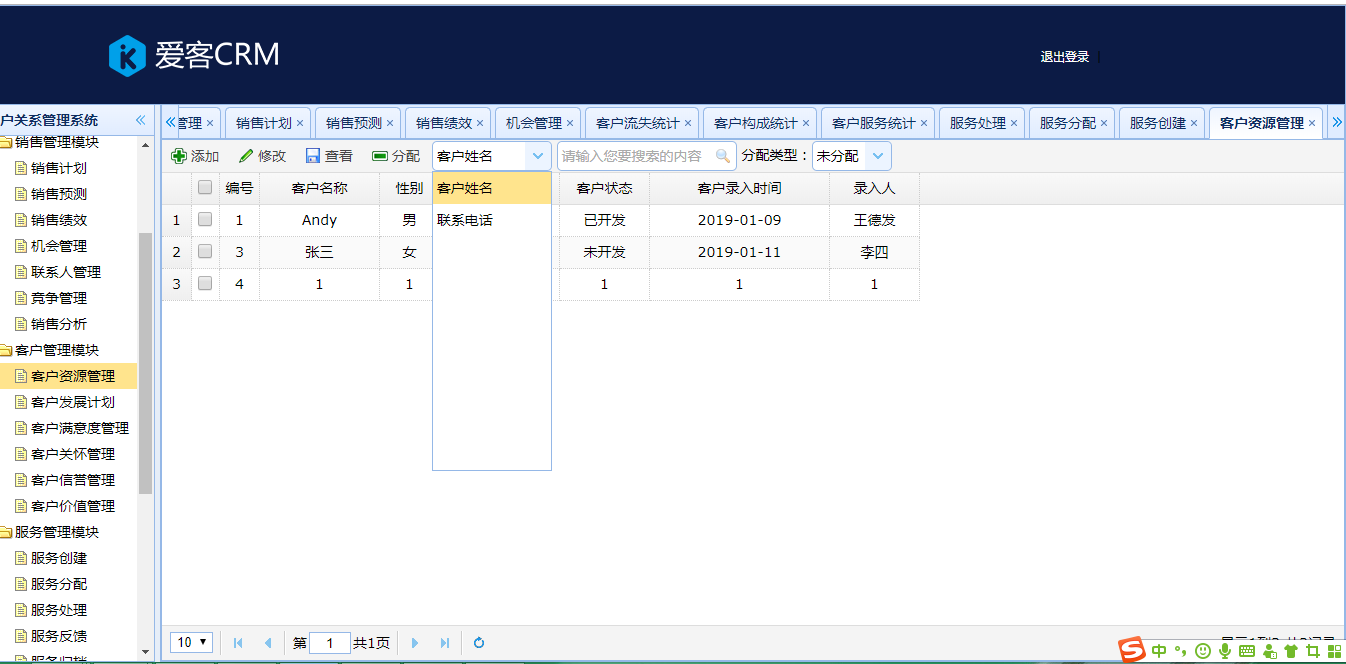Click the search content input field

click(635, 156)
